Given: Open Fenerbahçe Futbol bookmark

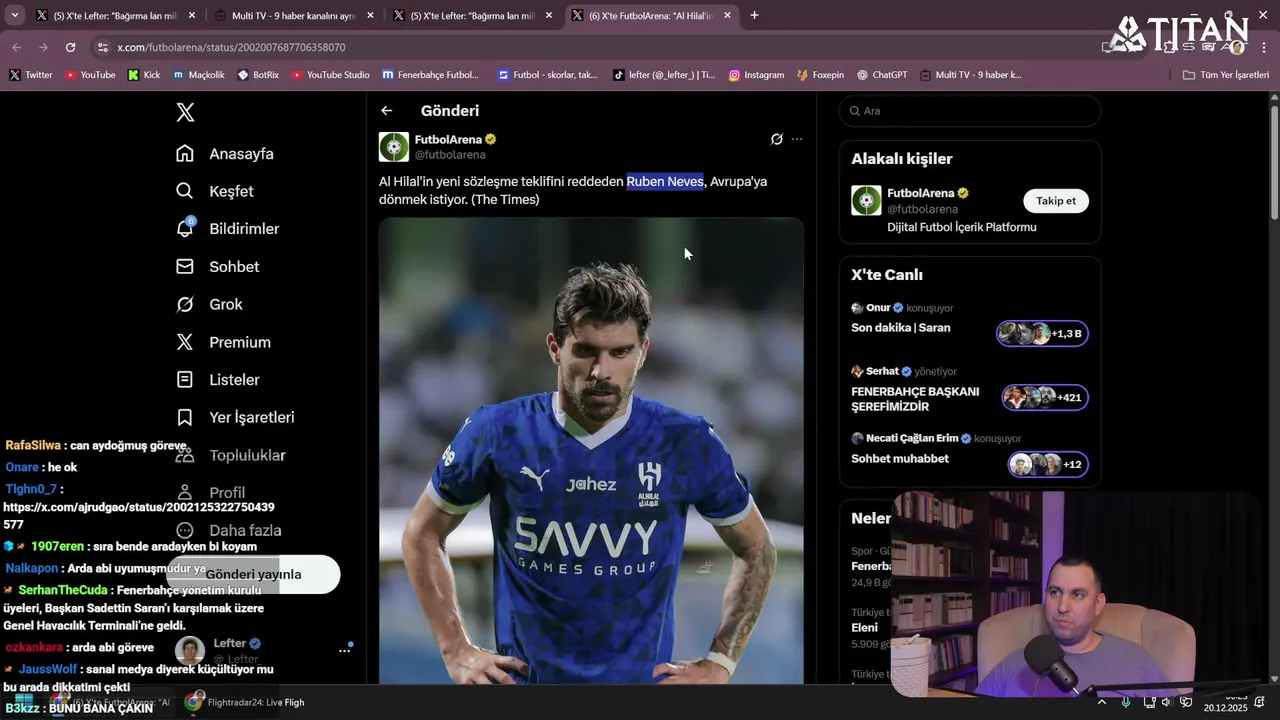Looking at the screenshot, I should pos(431,75).
